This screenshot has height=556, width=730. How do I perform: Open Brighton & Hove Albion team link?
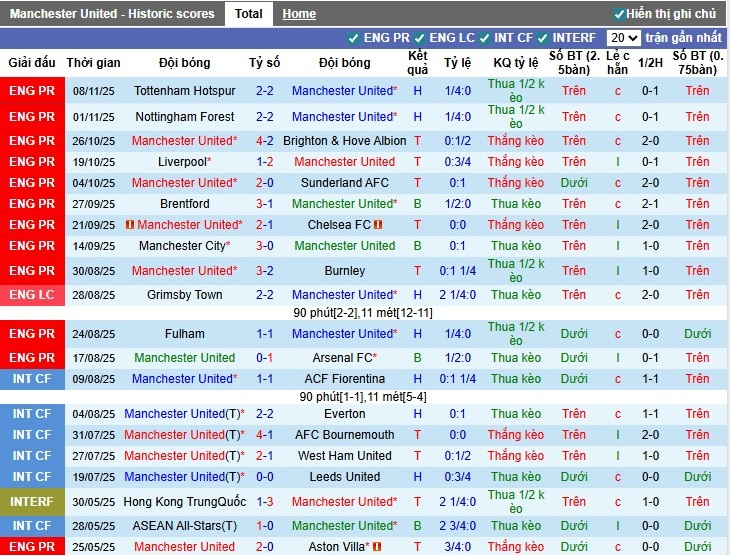click(x=345, y=141)
